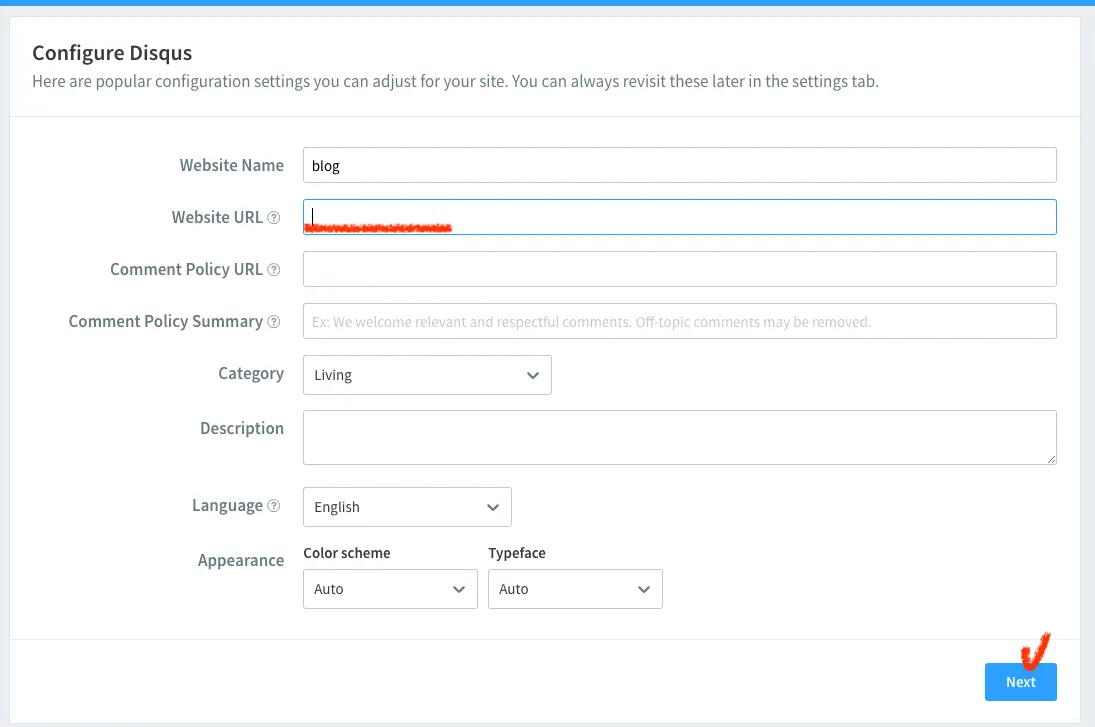This screenshot has width=1095, height=727.
Task: Focus the Description text area
Action: tap(679, 437)
